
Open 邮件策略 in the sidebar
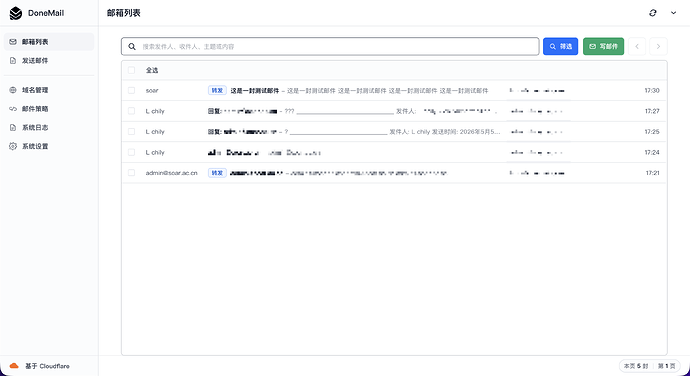click(49, 109)
